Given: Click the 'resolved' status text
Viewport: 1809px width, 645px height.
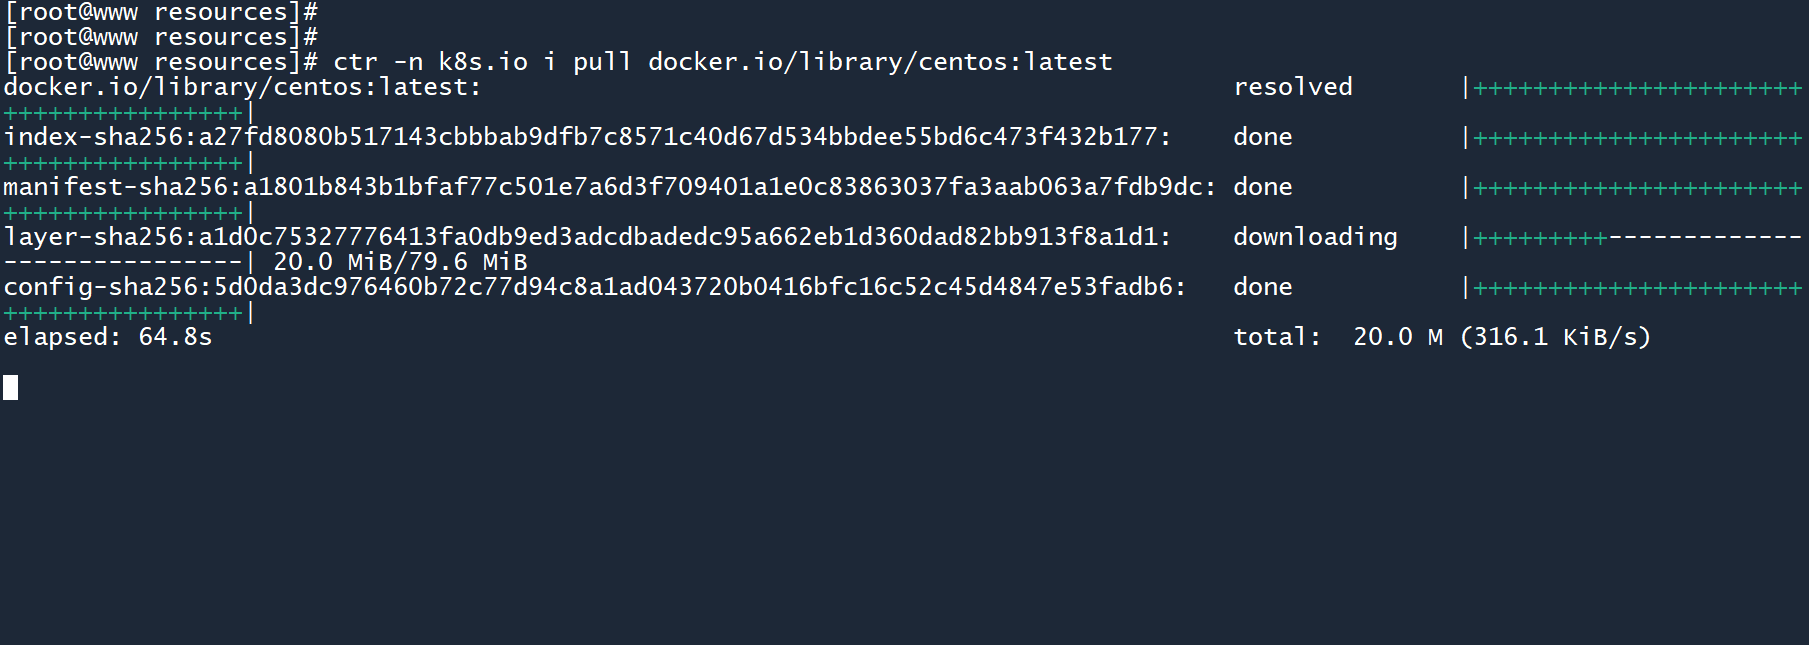Looking at the screenshot, I should click(x=1292, y=87).
